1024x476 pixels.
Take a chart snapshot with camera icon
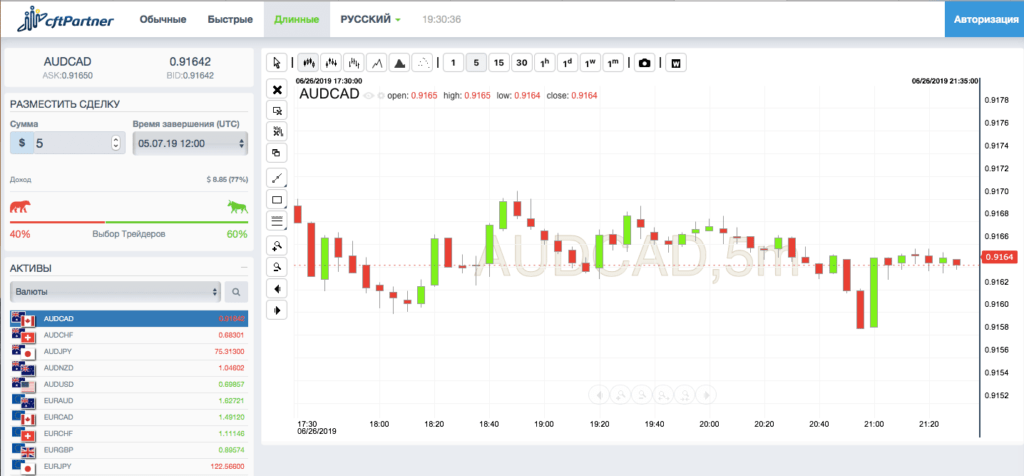645,63
